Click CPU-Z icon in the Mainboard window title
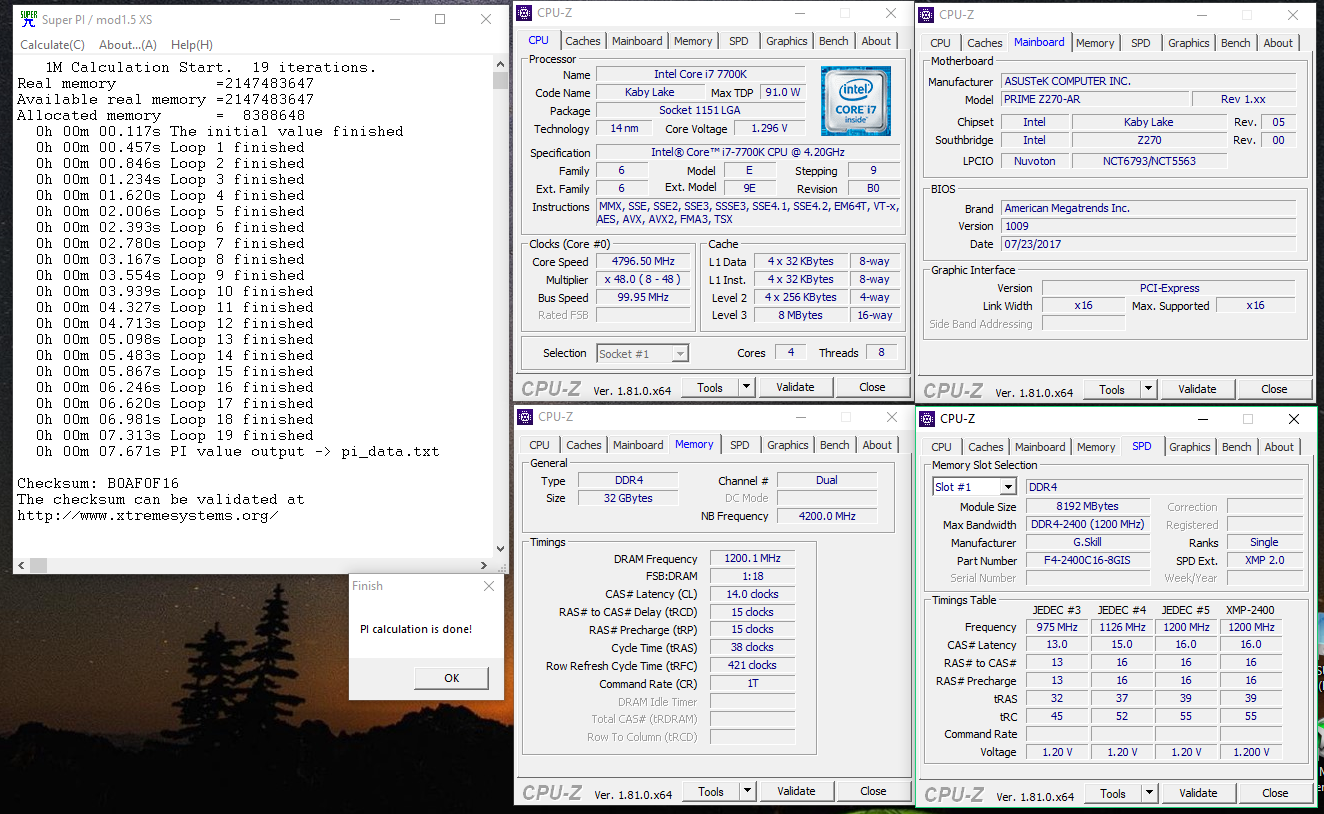Image resolution: width=1324 pixels, height=814 pixels. (927, 14)
